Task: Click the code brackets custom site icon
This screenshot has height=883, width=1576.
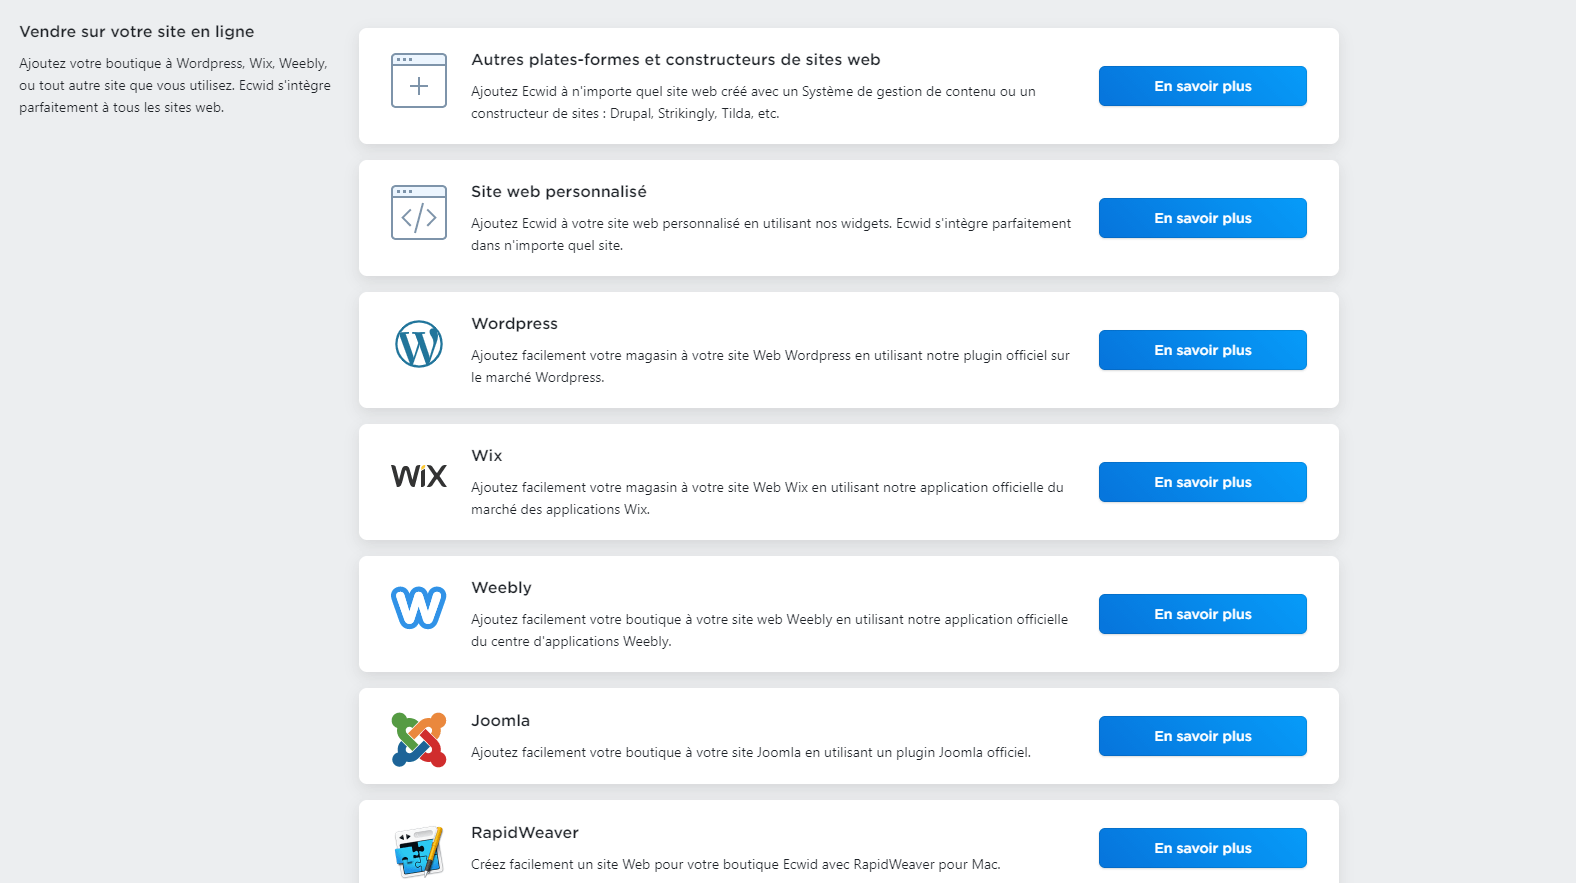Action: coord(418,213)
